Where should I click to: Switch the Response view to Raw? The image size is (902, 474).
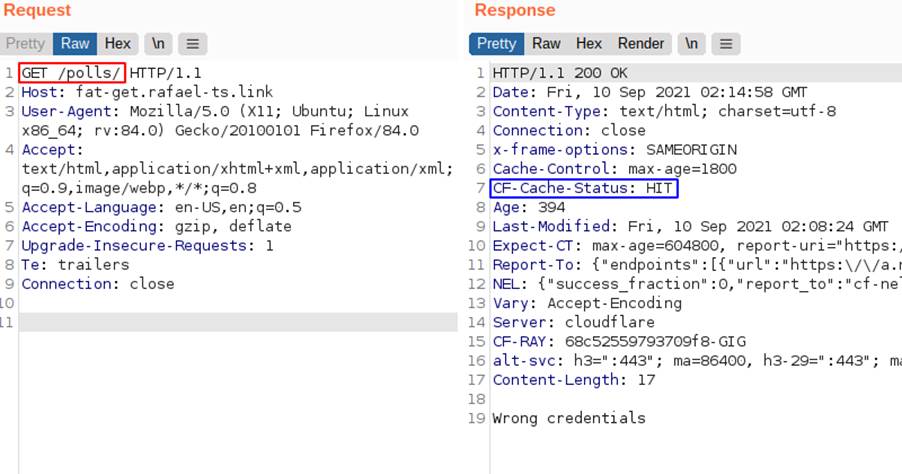[546, 44]
